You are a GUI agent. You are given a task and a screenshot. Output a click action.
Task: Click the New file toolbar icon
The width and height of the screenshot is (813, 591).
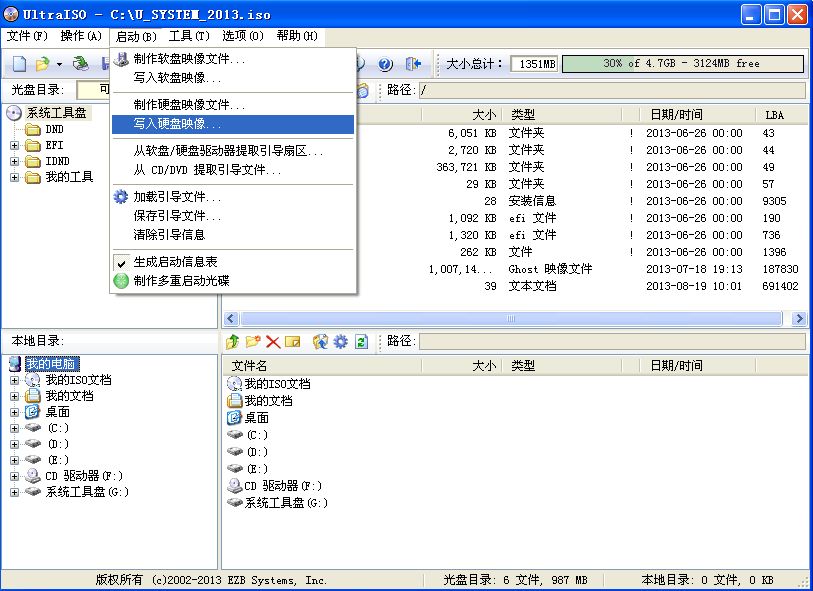[19, 64]
